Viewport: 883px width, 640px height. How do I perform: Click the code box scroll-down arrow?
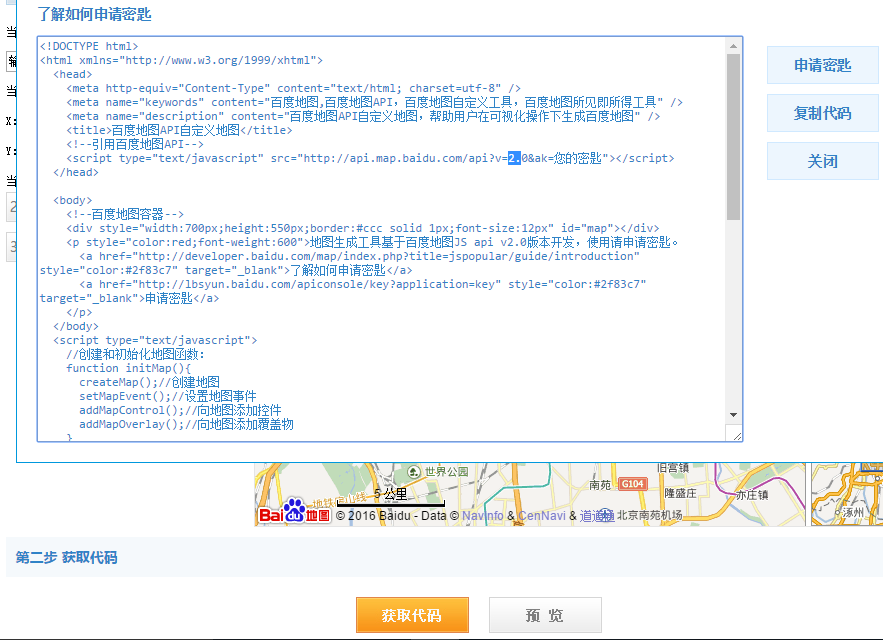coord(733,415)
